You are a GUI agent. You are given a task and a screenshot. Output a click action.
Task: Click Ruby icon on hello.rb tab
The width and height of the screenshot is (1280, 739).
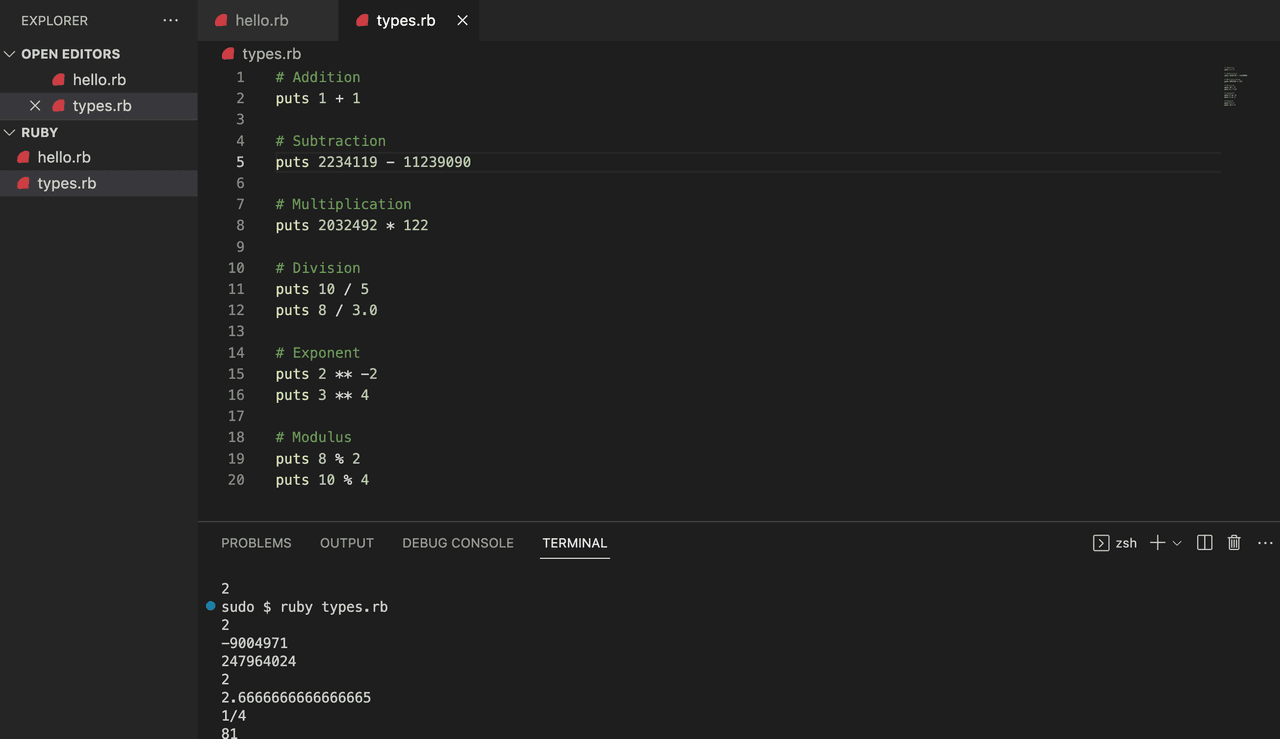[x=221, y=20]
